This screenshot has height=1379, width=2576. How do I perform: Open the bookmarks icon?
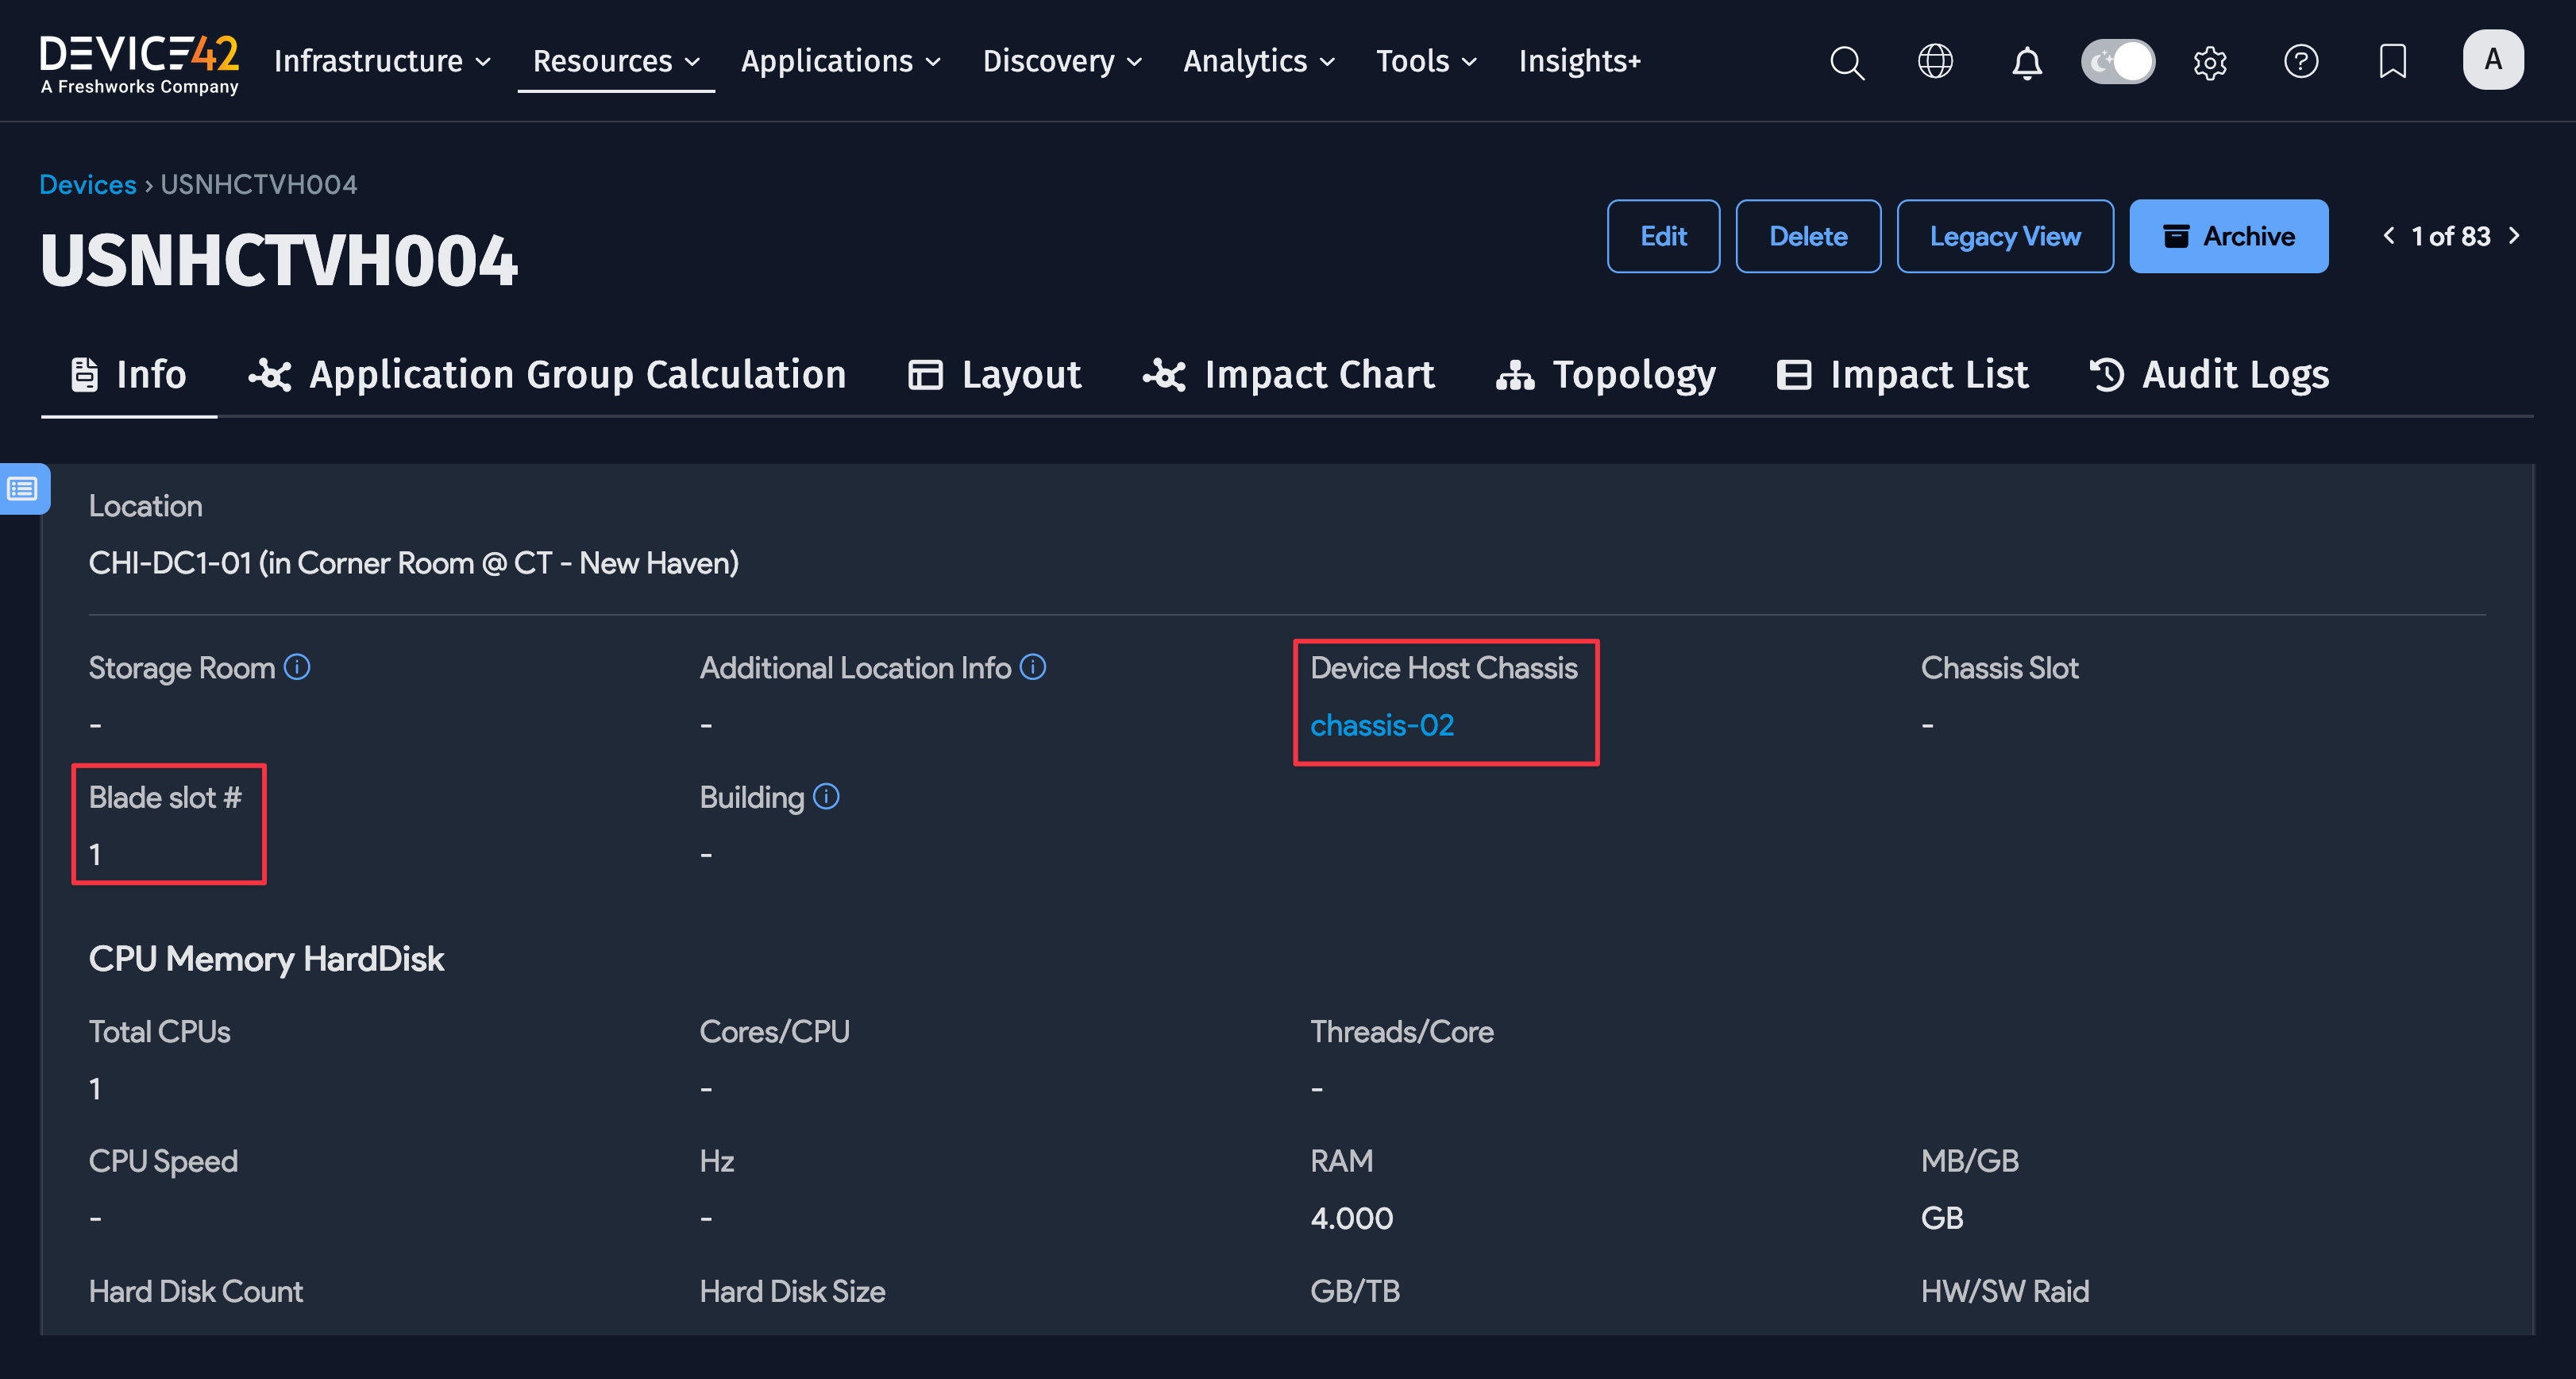(x=2392, y=62)
